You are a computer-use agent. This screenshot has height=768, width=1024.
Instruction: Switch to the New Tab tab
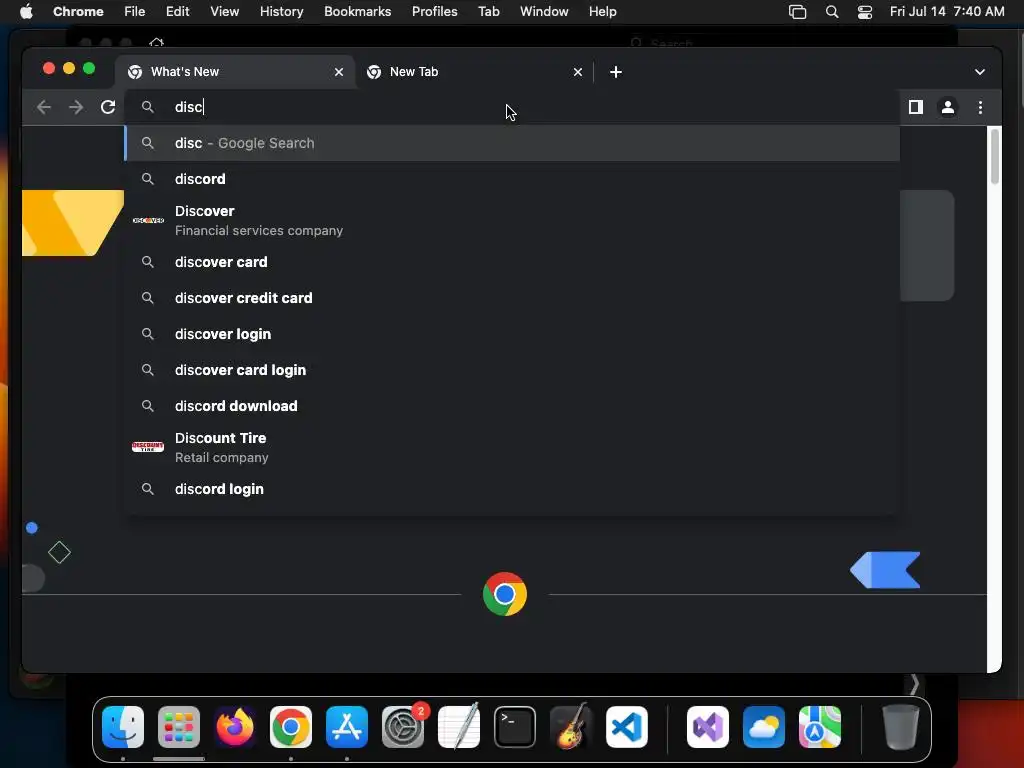475,72
